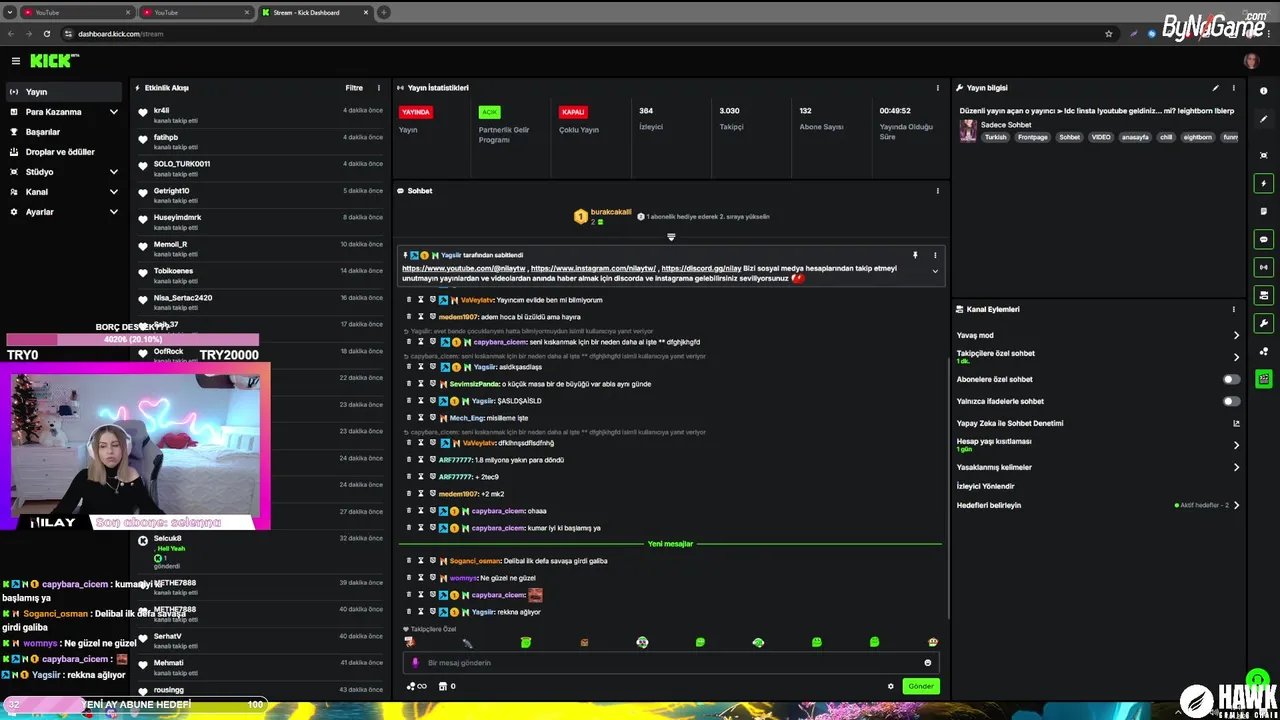
Task: Open Droplar ve ödüller page
Action: [x=64, y=152]
